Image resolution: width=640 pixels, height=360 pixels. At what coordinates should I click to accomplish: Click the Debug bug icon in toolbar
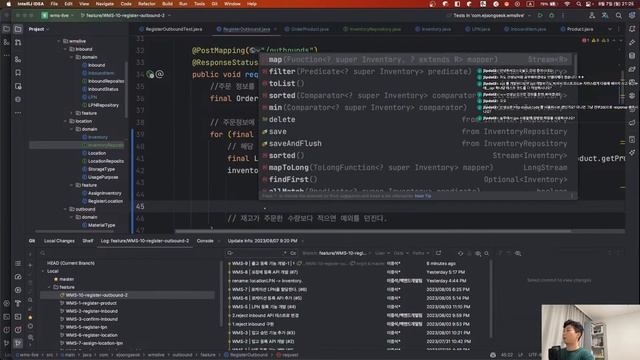pyautogui.click(x=551, y=16)
